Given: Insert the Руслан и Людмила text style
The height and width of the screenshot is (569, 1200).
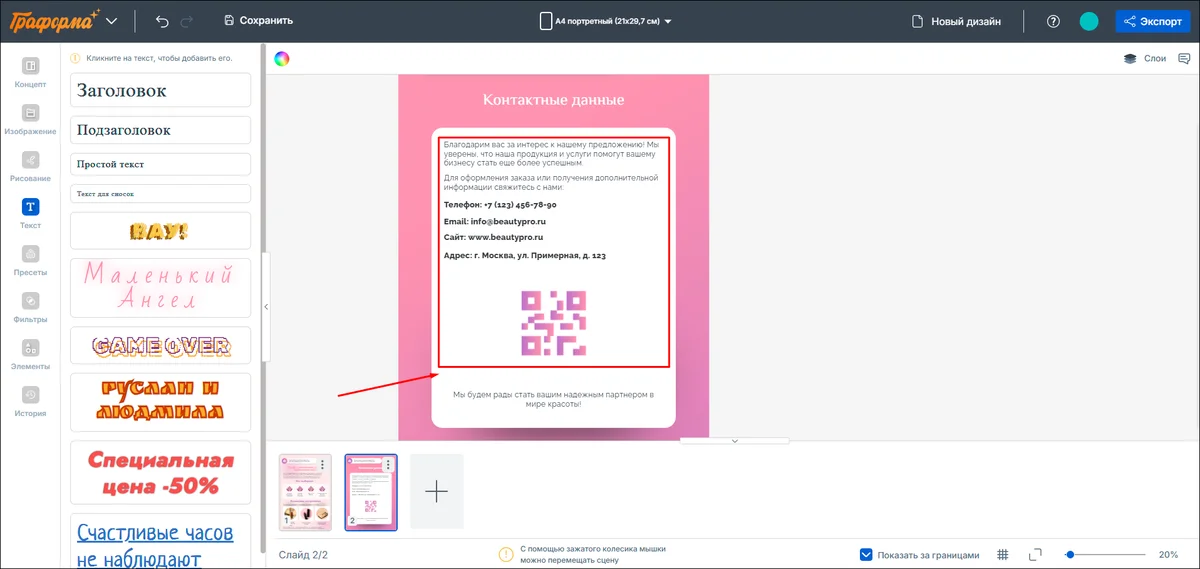Looking at the screenshot, I should [x=160, y=402].
